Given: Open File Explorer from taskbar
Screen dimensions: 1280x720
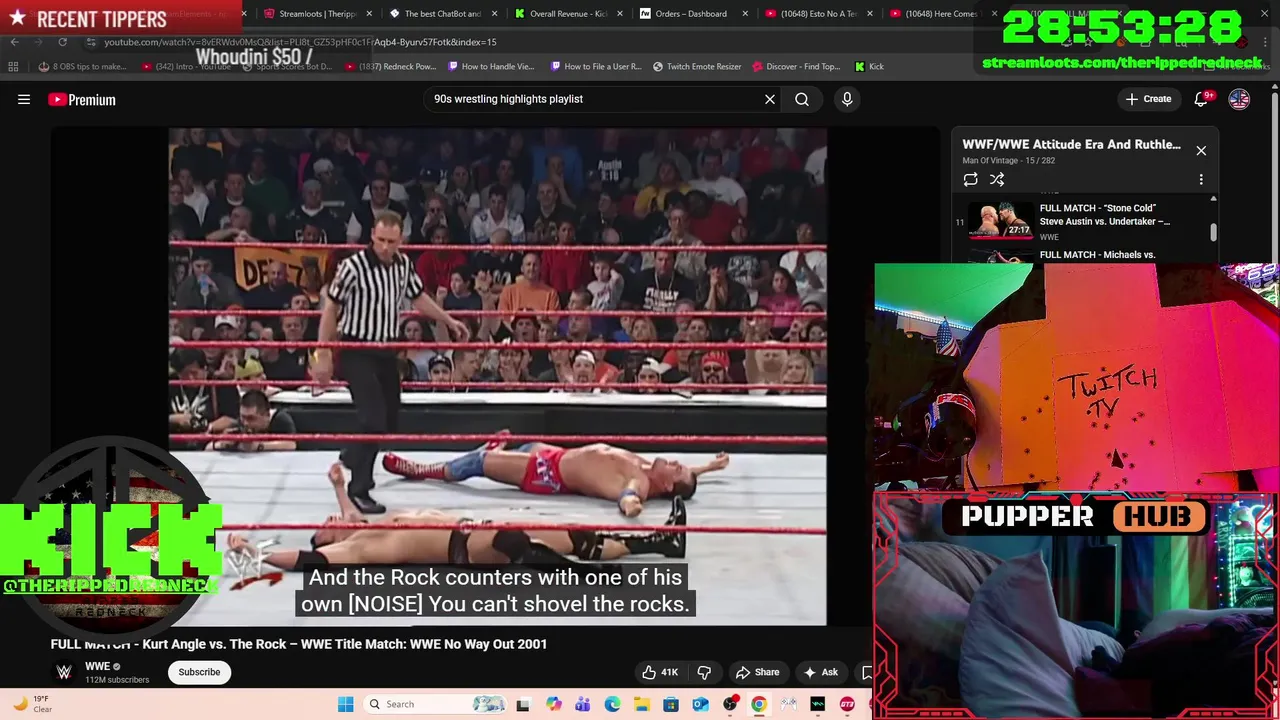Looking at the screenshot, I should click(641, 704).
